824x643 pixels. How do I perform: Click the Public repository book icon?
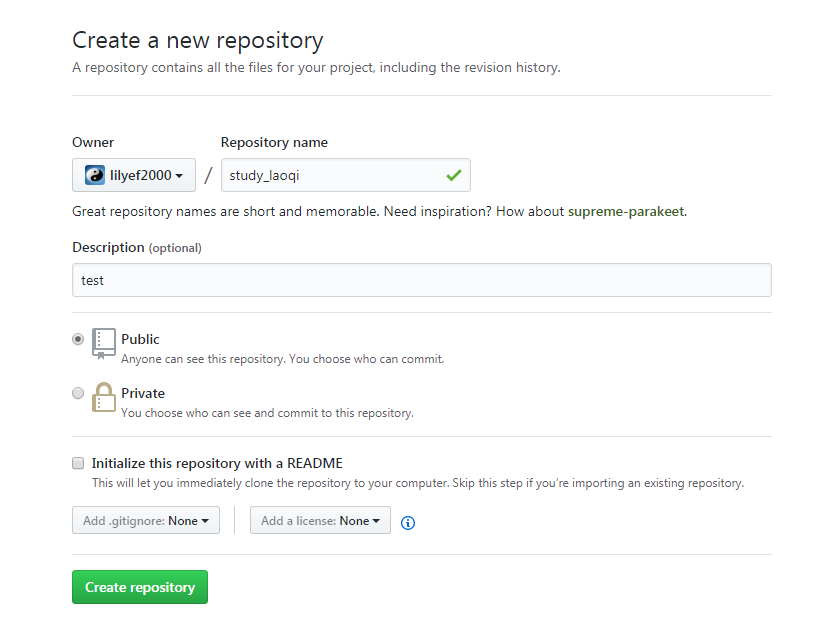tap(104, 344)
